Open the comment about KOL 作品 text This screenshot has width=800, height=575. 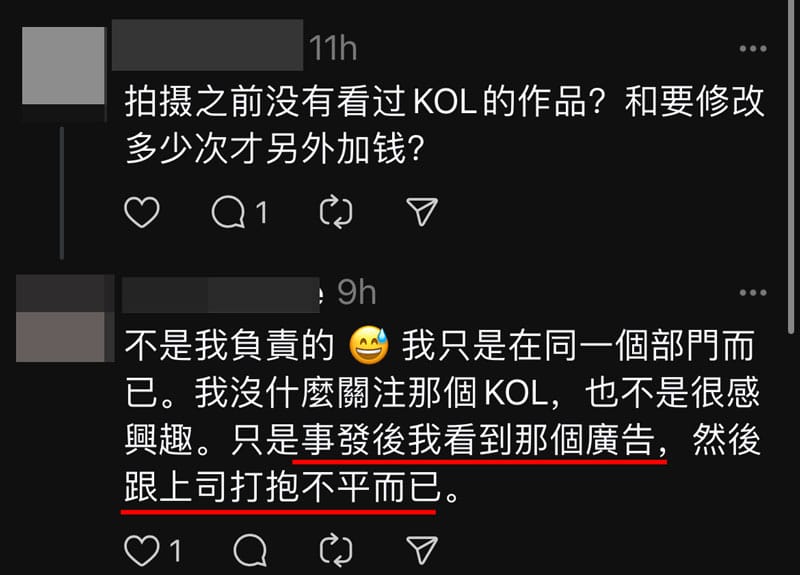tap(444, 126)
